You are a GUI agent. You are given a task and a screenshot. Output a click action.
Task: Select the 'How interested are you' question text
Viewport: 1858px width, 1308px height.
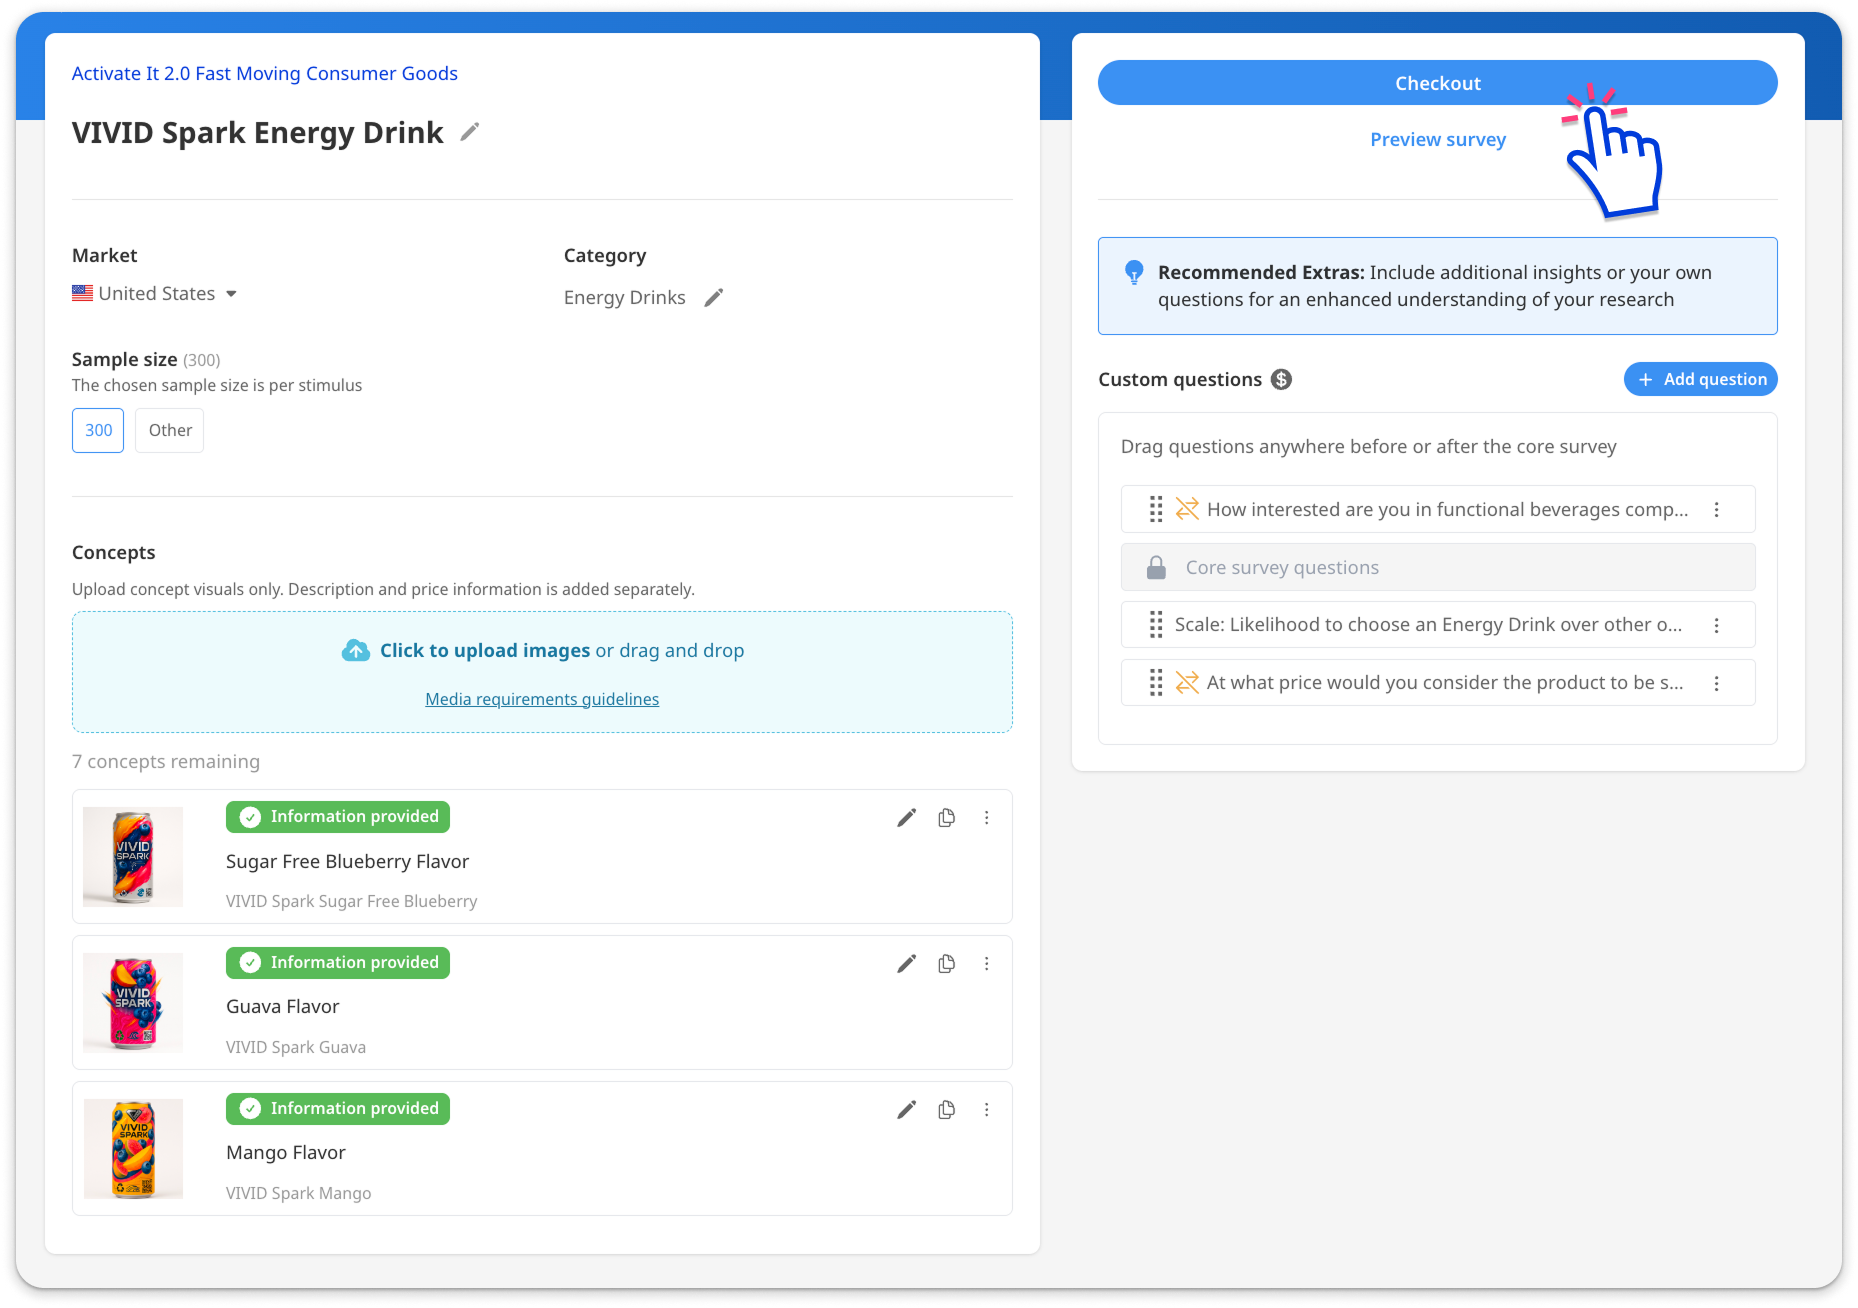click(1447, 509)
